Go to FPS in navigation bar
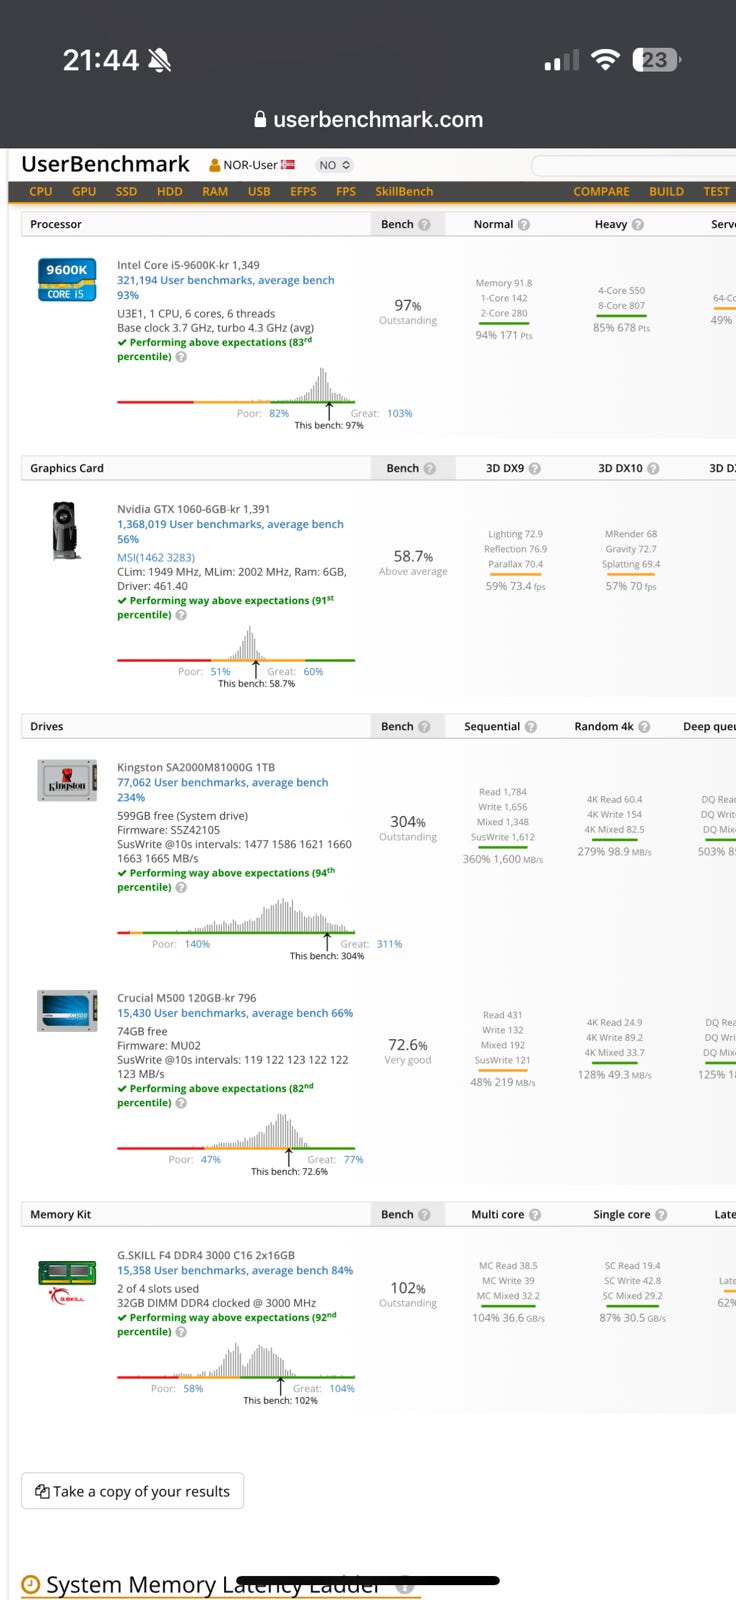The width and height of the screenshot is (736, 1600). (346, 191)
